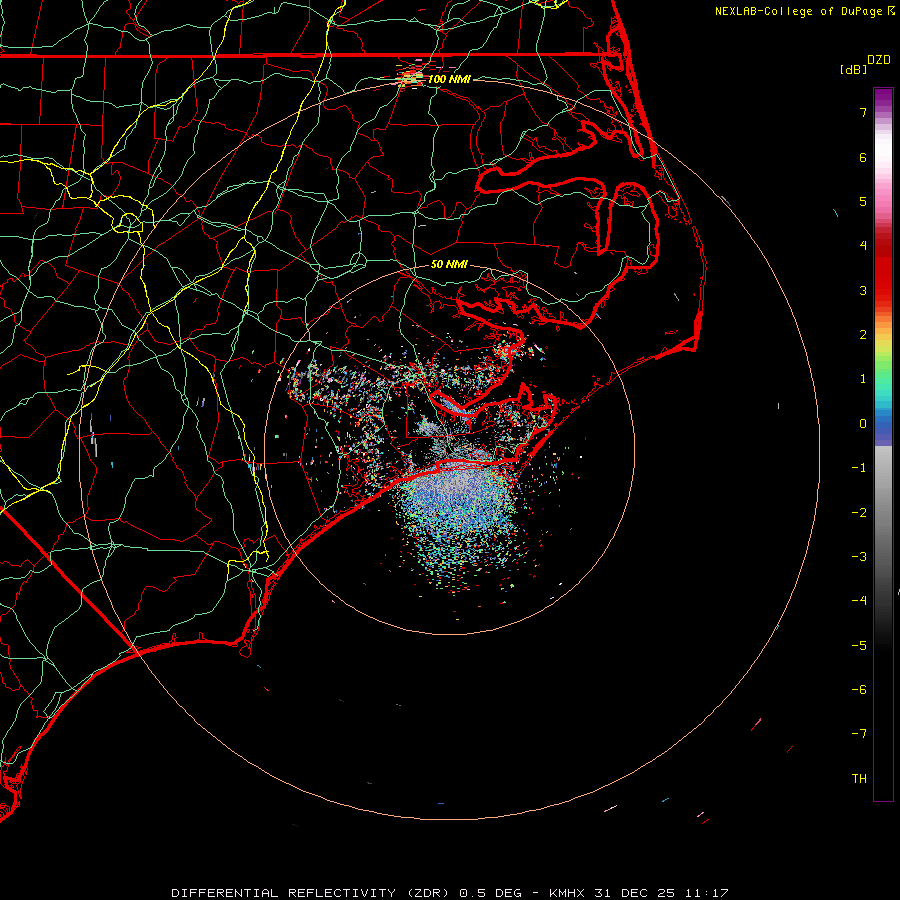
Task: Pick the blue 0 dB color band
Action: click(x=883, y=426)
